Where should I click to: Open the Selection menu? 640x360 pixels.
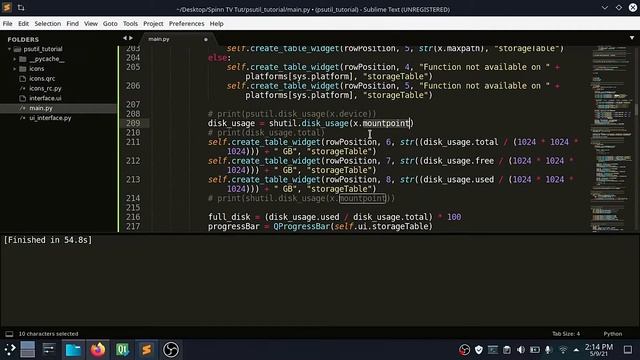48,24
